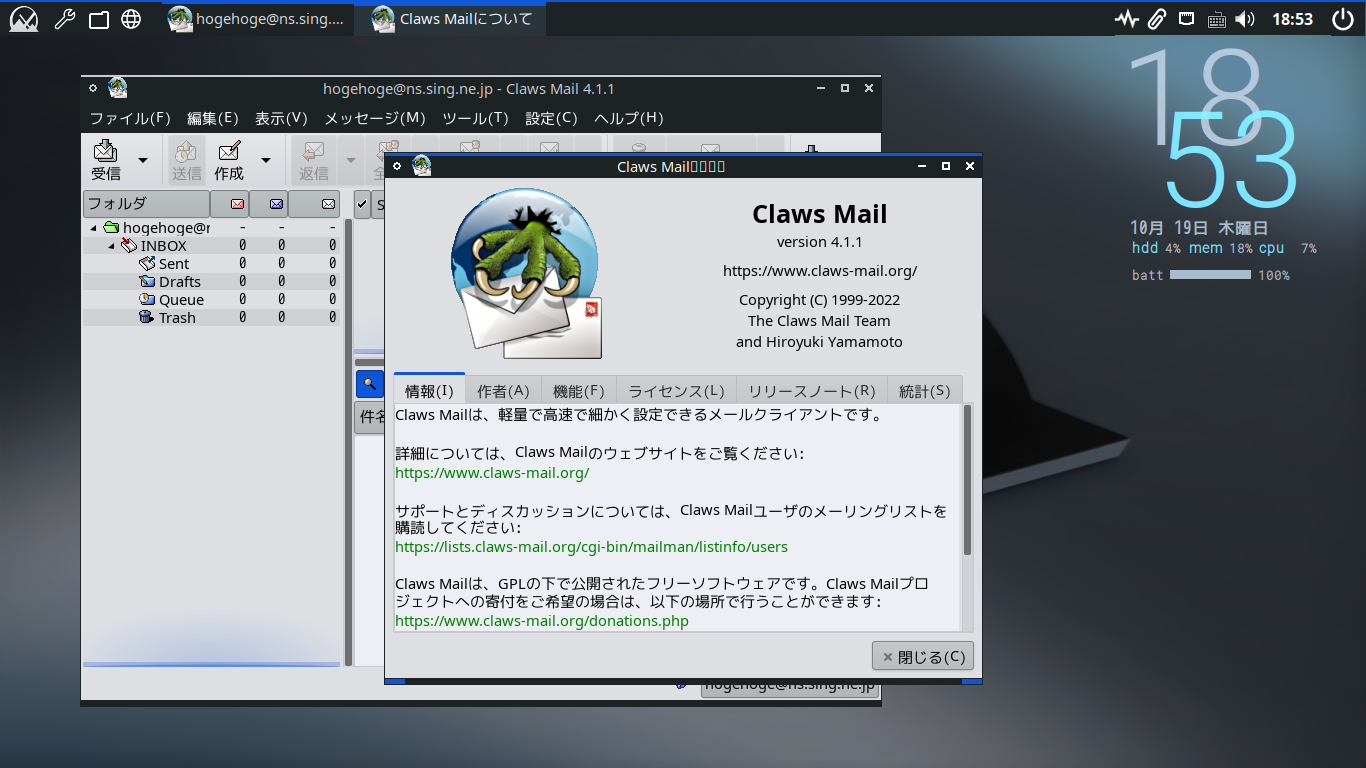Open the https://www.claws-mail.org/ green link

492,473
